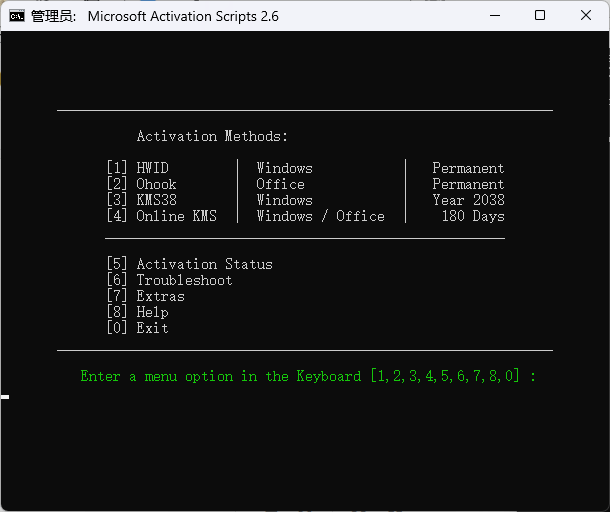Click the Year 2038 validity text
This screenshot has height=512, width=610.
[469, 200]
